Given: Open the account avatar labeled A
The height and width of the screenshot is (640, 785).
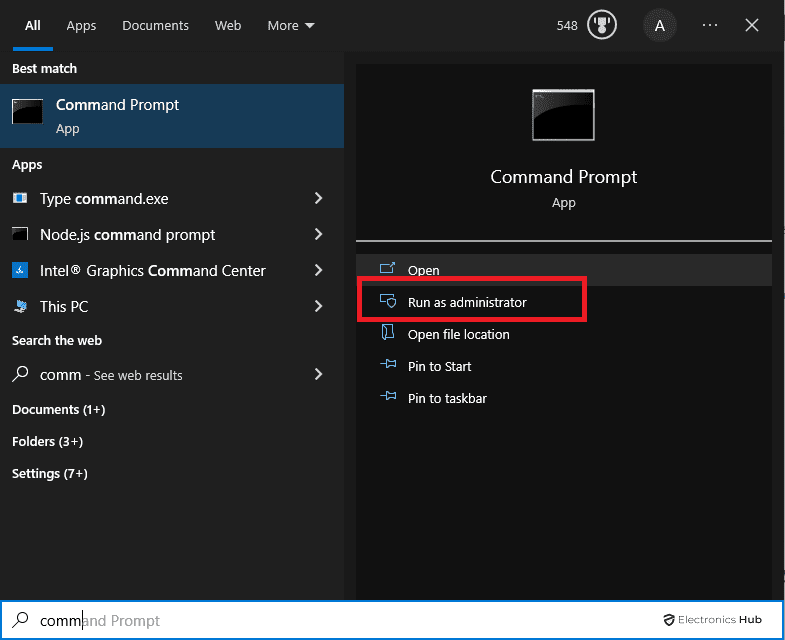Looking at the screenshot, I should 659,26.
